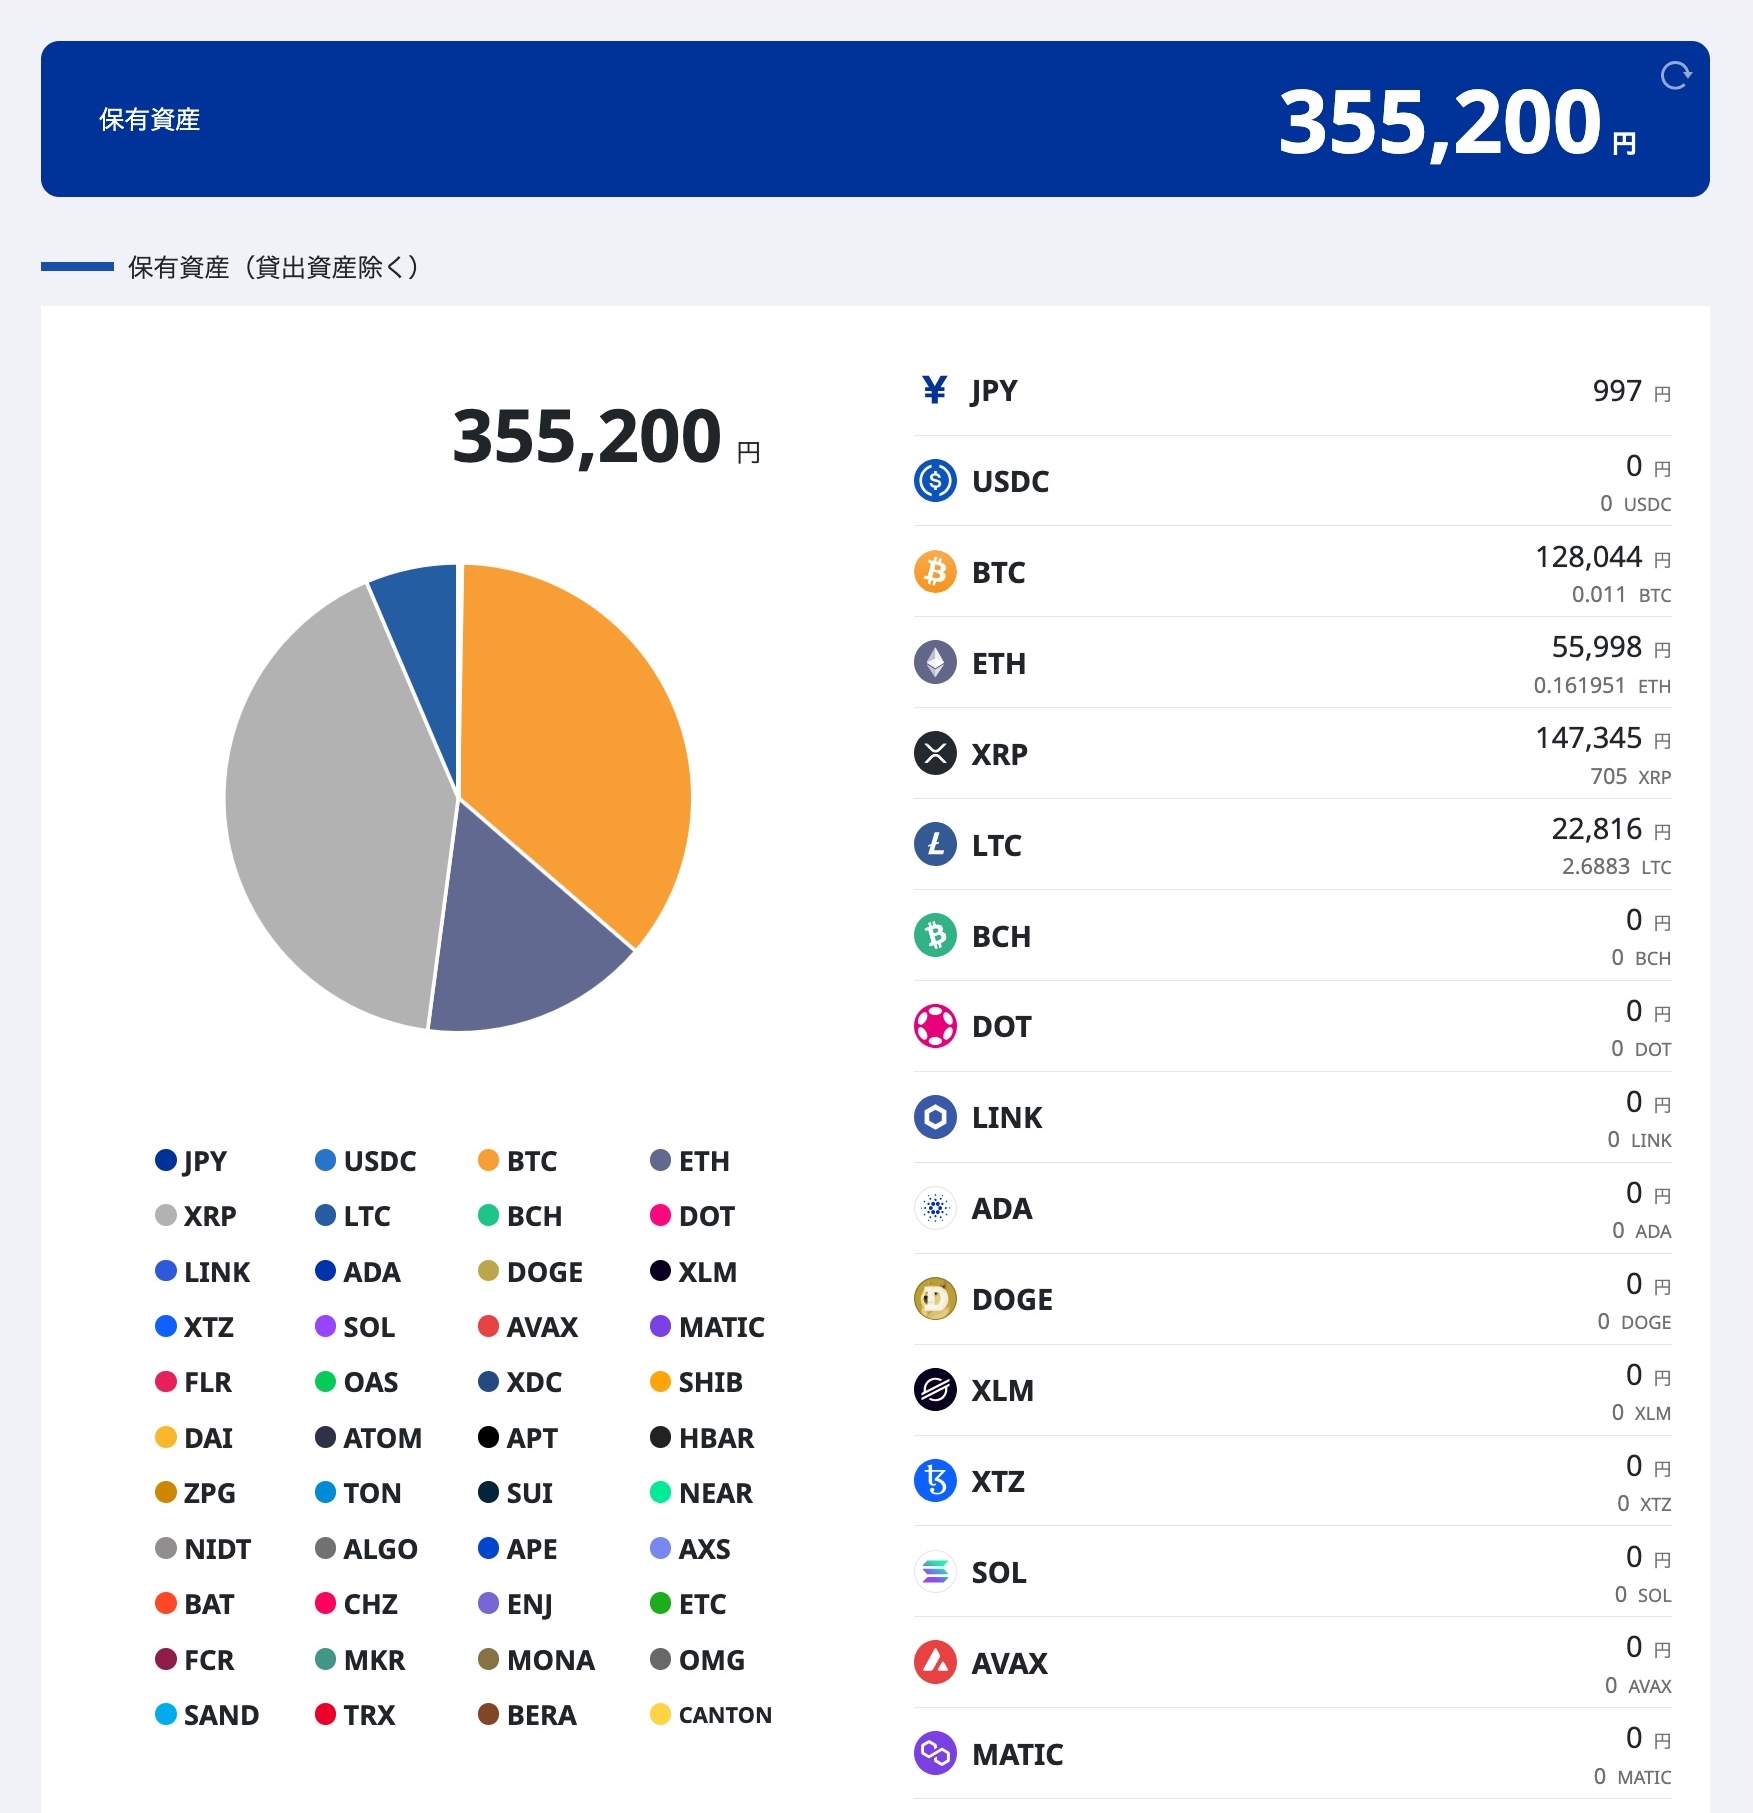Select the AXS legend label
Viewport: 1753px width, 1813px height.
pyautogui.click(x=704, y=1549)
